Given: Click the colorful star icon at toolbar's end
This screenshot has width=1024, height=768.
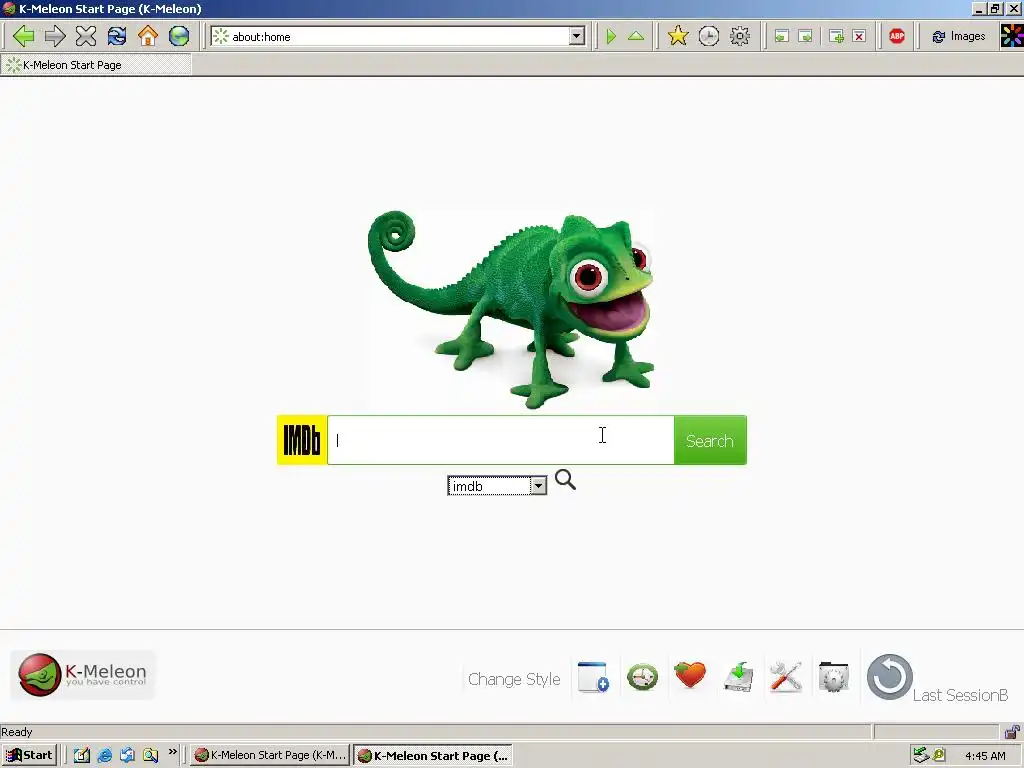Looking at the screenshot, I should point(1012,36).
